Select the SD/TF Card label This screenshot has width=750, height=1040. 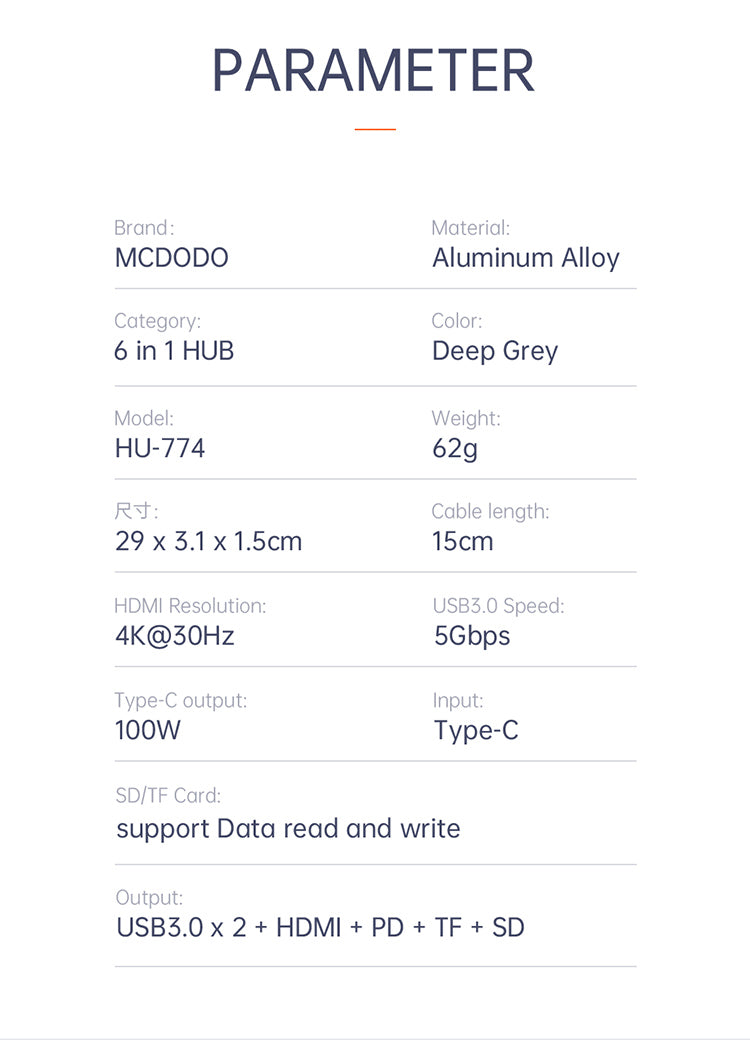(x=168, y=796)
